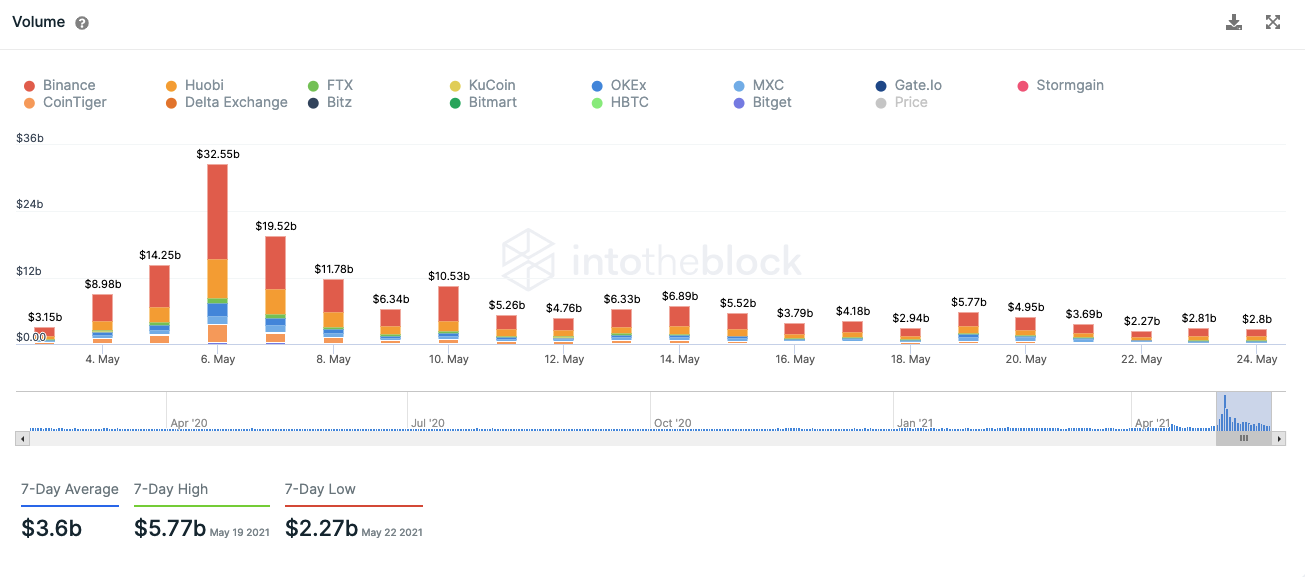Click the $5.77b high value
Screen dimensions: 1305x577
pos(170,528)
